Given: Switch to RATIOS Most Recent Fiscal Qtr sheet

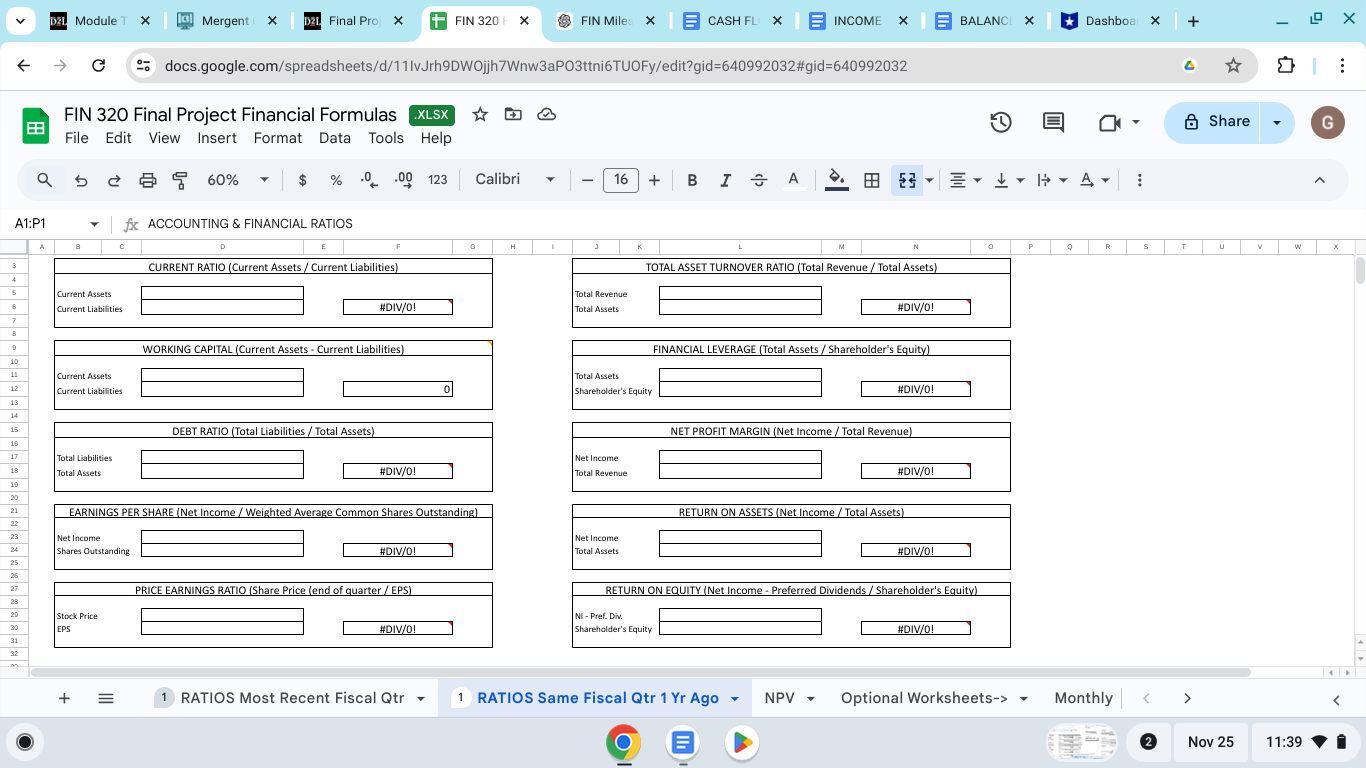Looking at the screenshot, I should [291, 698].
